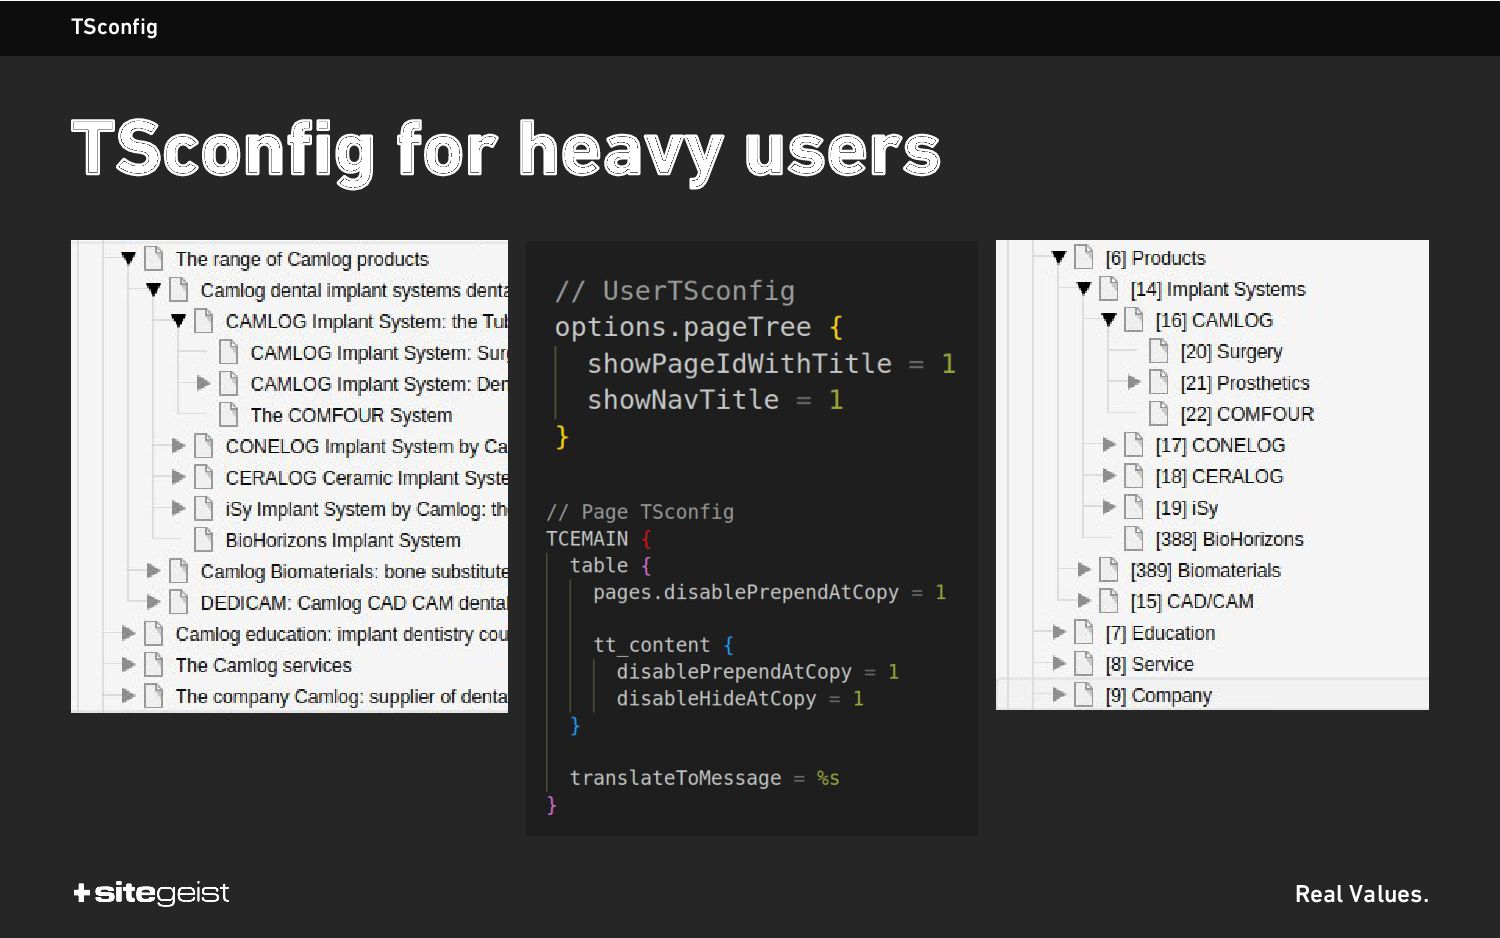Collapse 'CAMLOG Implant System: the Tub' node
This screenshot has height=938, width=1500.
click(x=178, y=321)
